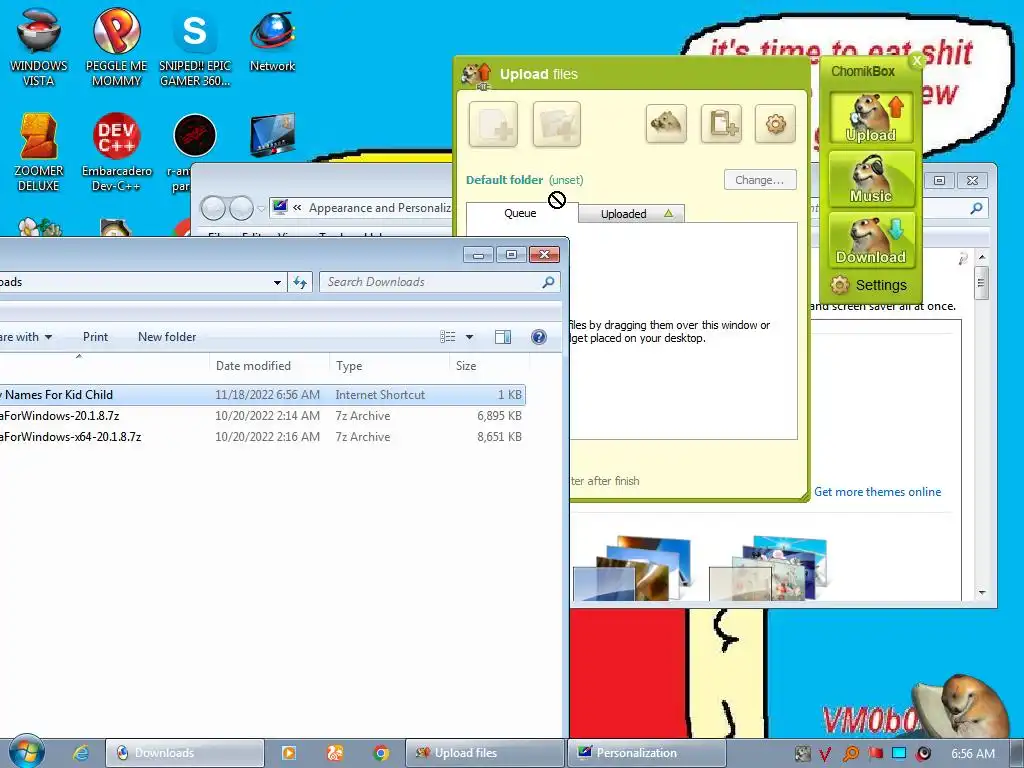Click the add folder button in Upload files
Viewport: 1024px width, 768px height.
pos(556,123)
